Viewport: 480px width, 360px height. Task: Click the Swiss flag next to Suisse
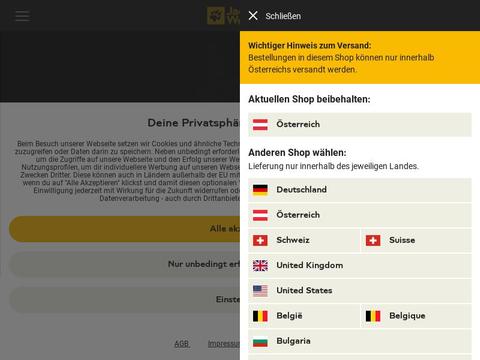click(x=373, y=240)
